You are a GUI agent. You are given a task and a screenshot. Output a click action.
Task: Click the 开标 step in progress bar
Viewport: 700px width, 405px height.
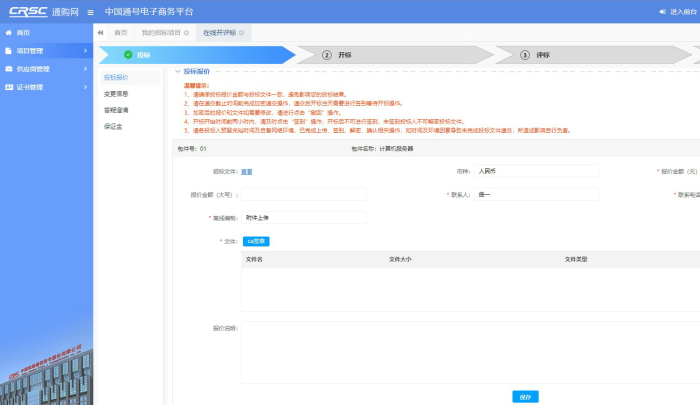[344, 55]
